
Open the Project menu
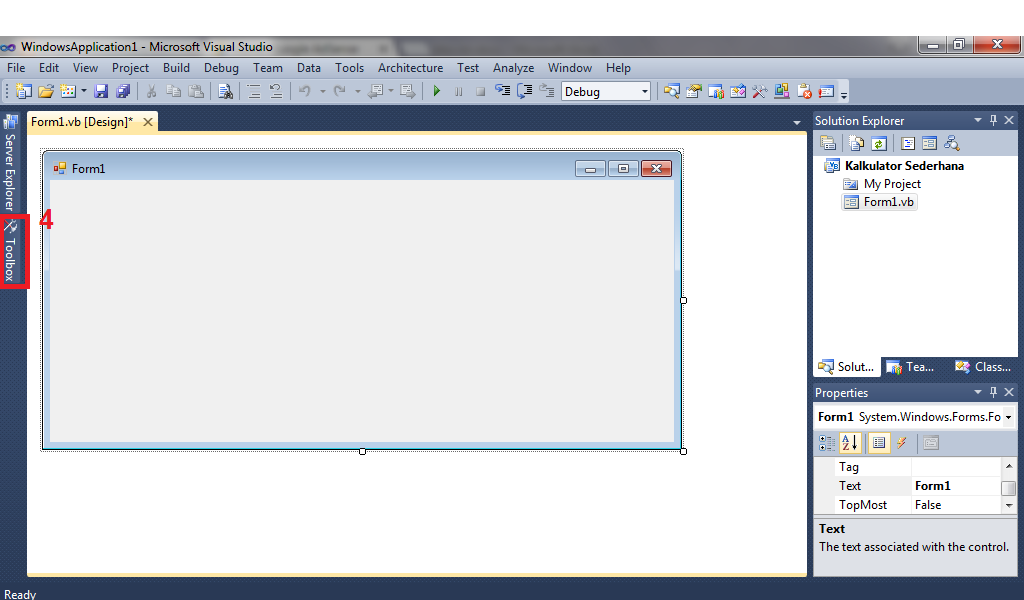(x=130, y=68)
